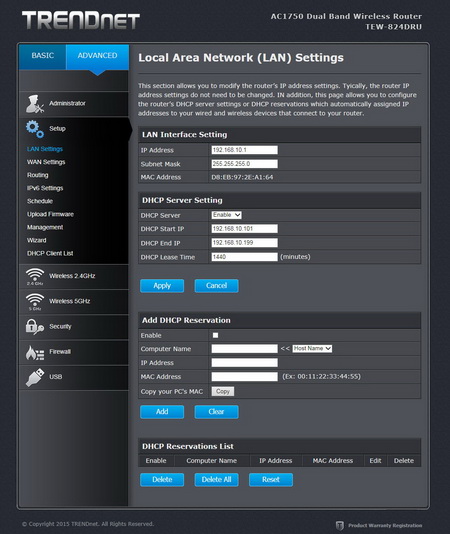This screenshot has height=534, width=450.
Task: Tick the Enable checkbox for DHCP reservation
Action: point(215,335)
